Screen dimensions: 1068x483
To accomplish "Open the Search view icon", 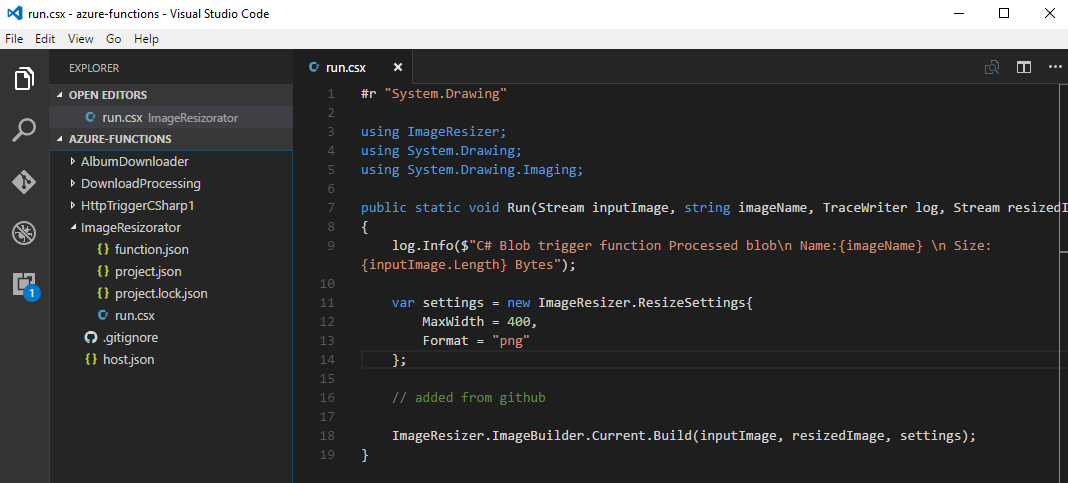I will [x=24, y=130].
